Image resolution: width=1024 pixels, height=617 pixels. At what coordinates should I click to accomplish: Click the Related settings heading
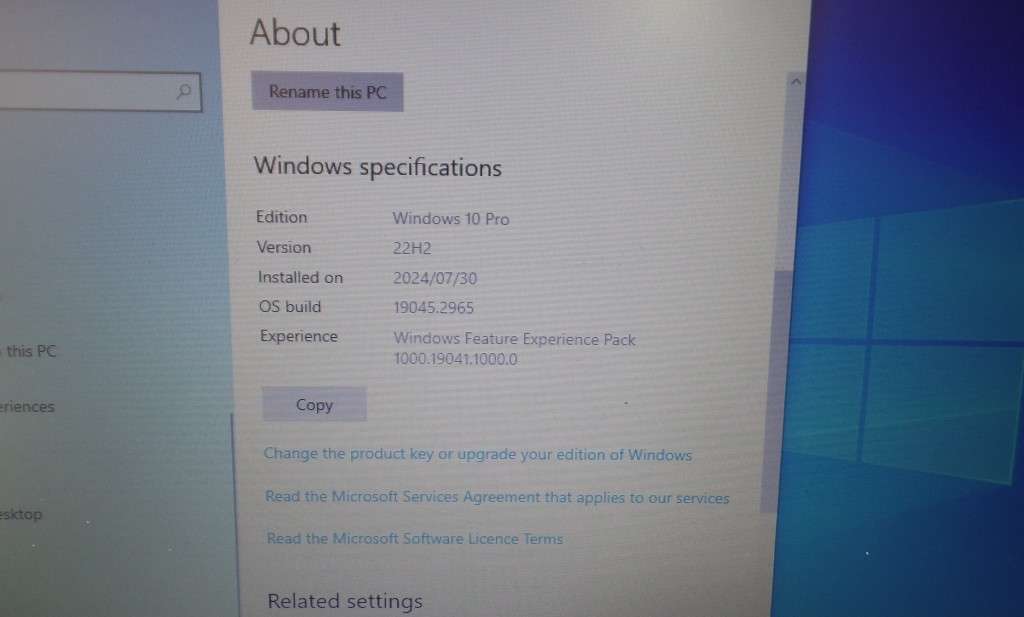(345, 601)
